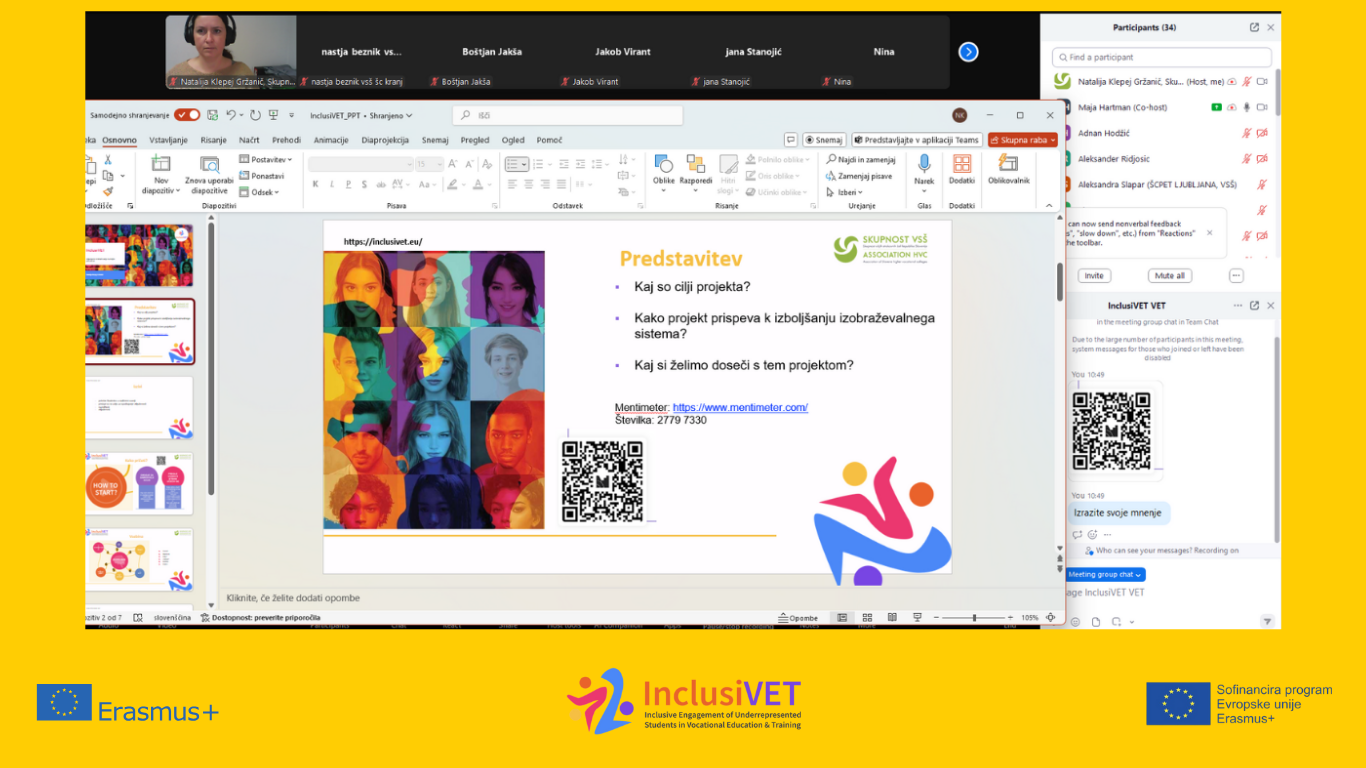
Task: Toggle the Samodejno shranjevanje autosave switch
Action: 187,115
